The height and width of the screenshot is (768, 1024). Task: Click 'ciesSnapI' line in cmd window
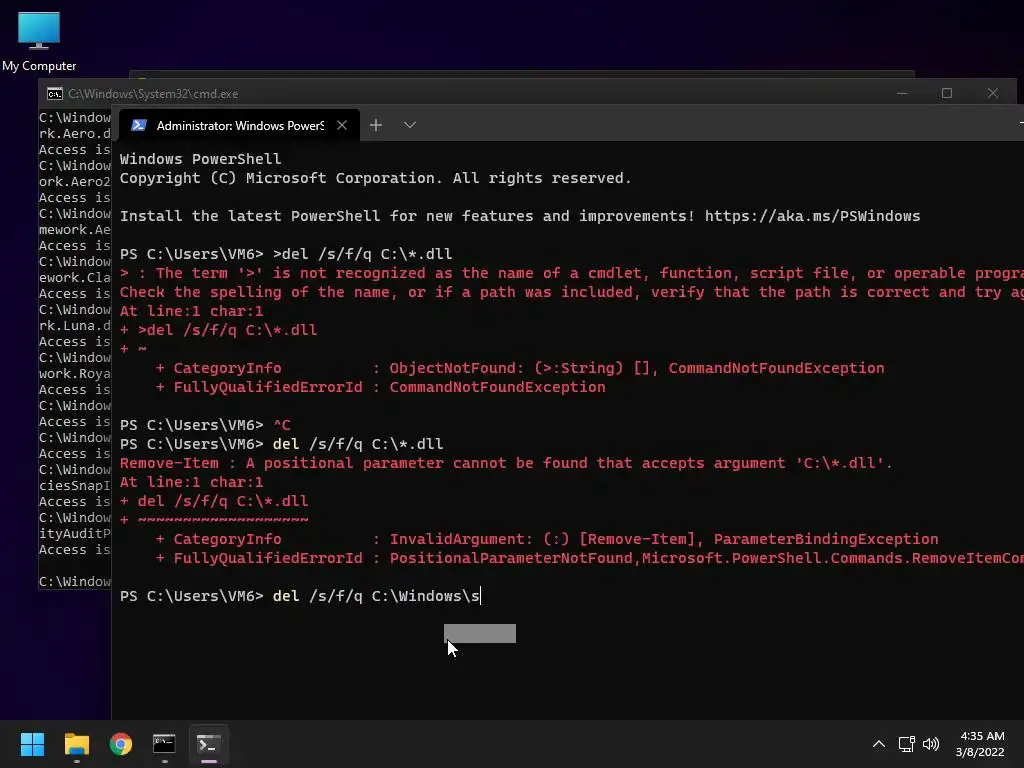tap(74, 486)
